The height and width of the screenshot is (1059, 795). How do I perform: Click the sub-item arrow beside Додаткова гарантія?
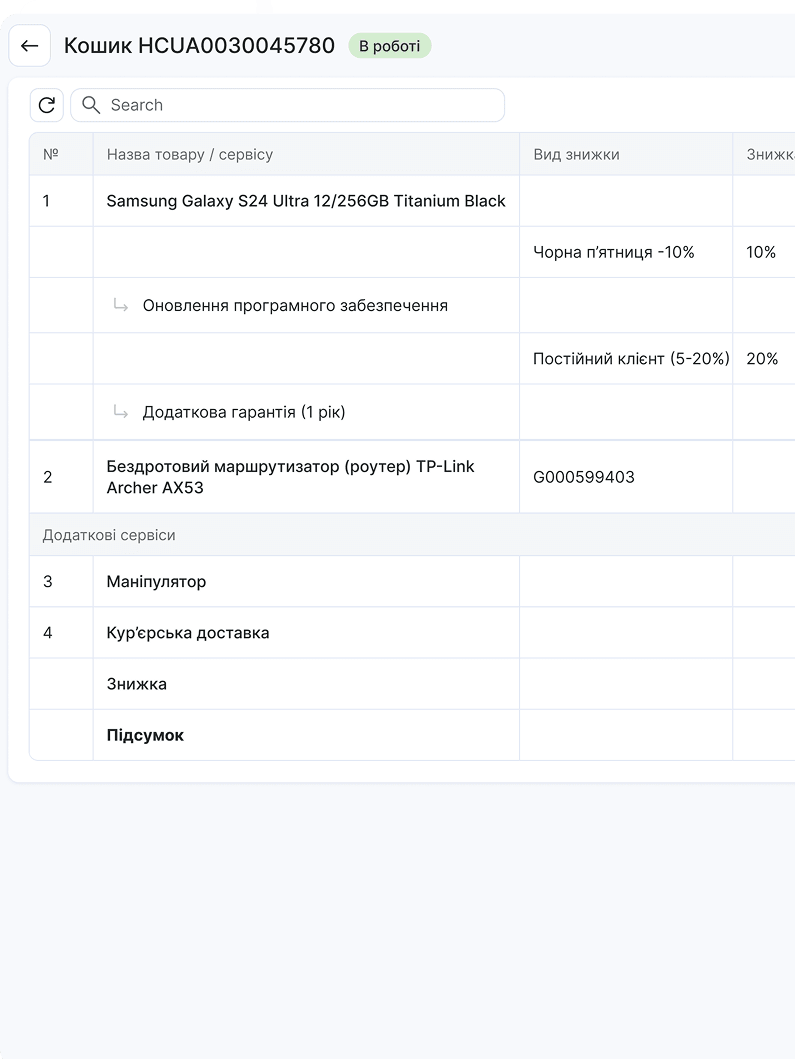tap(121, 411)
